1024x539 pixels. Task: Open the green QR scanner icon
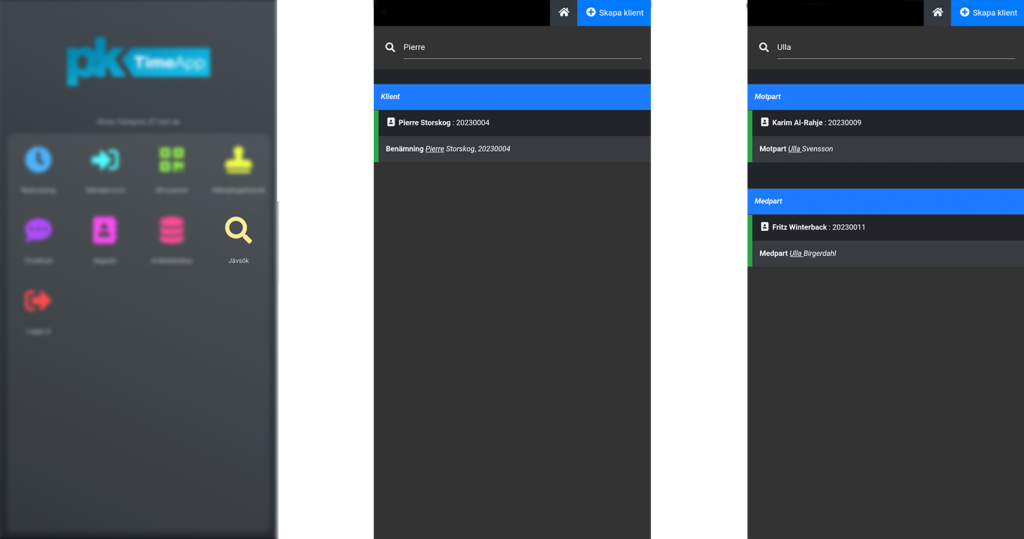click(x=172, y=160)
